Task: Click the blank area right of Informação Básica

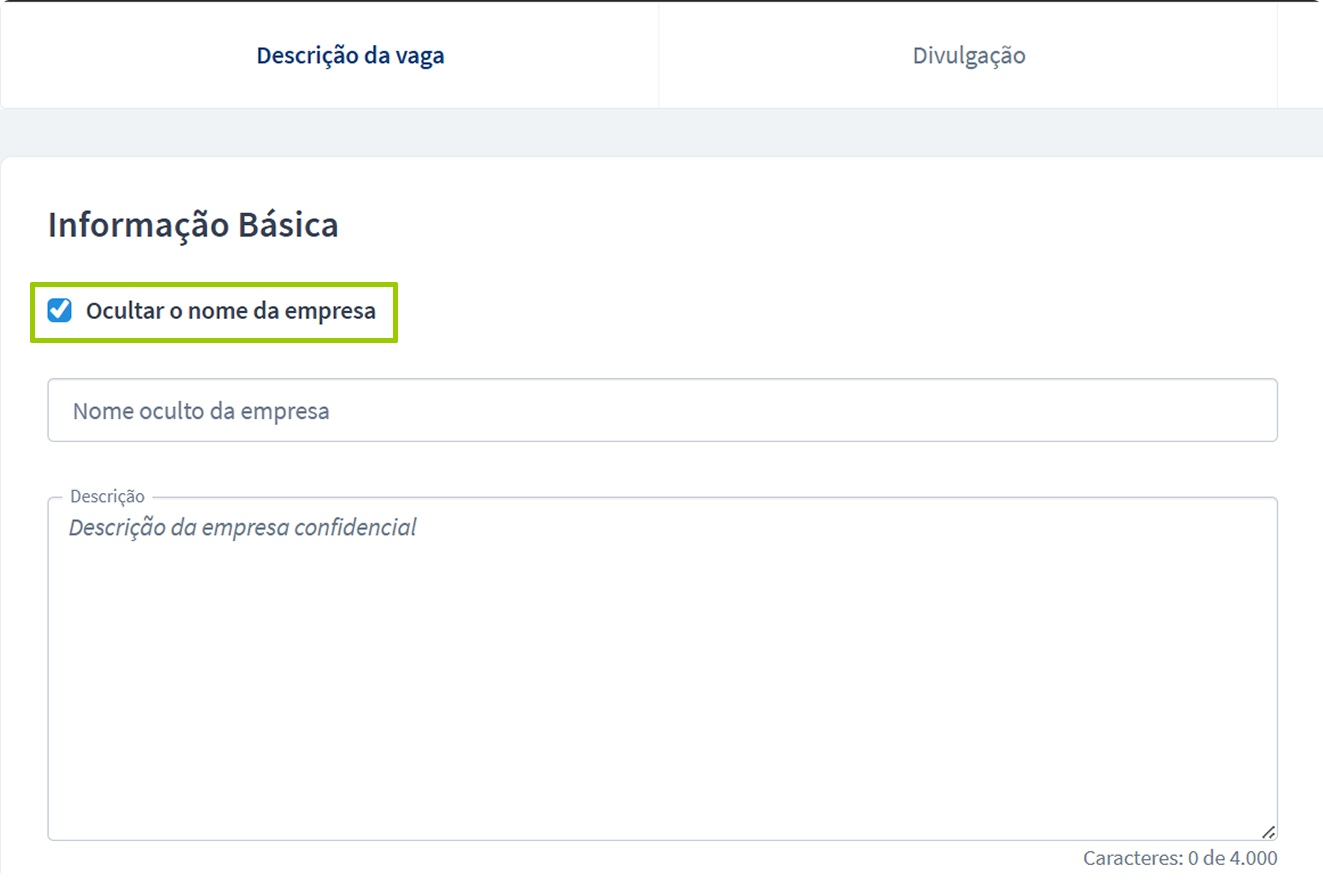Action: [800, 225]
